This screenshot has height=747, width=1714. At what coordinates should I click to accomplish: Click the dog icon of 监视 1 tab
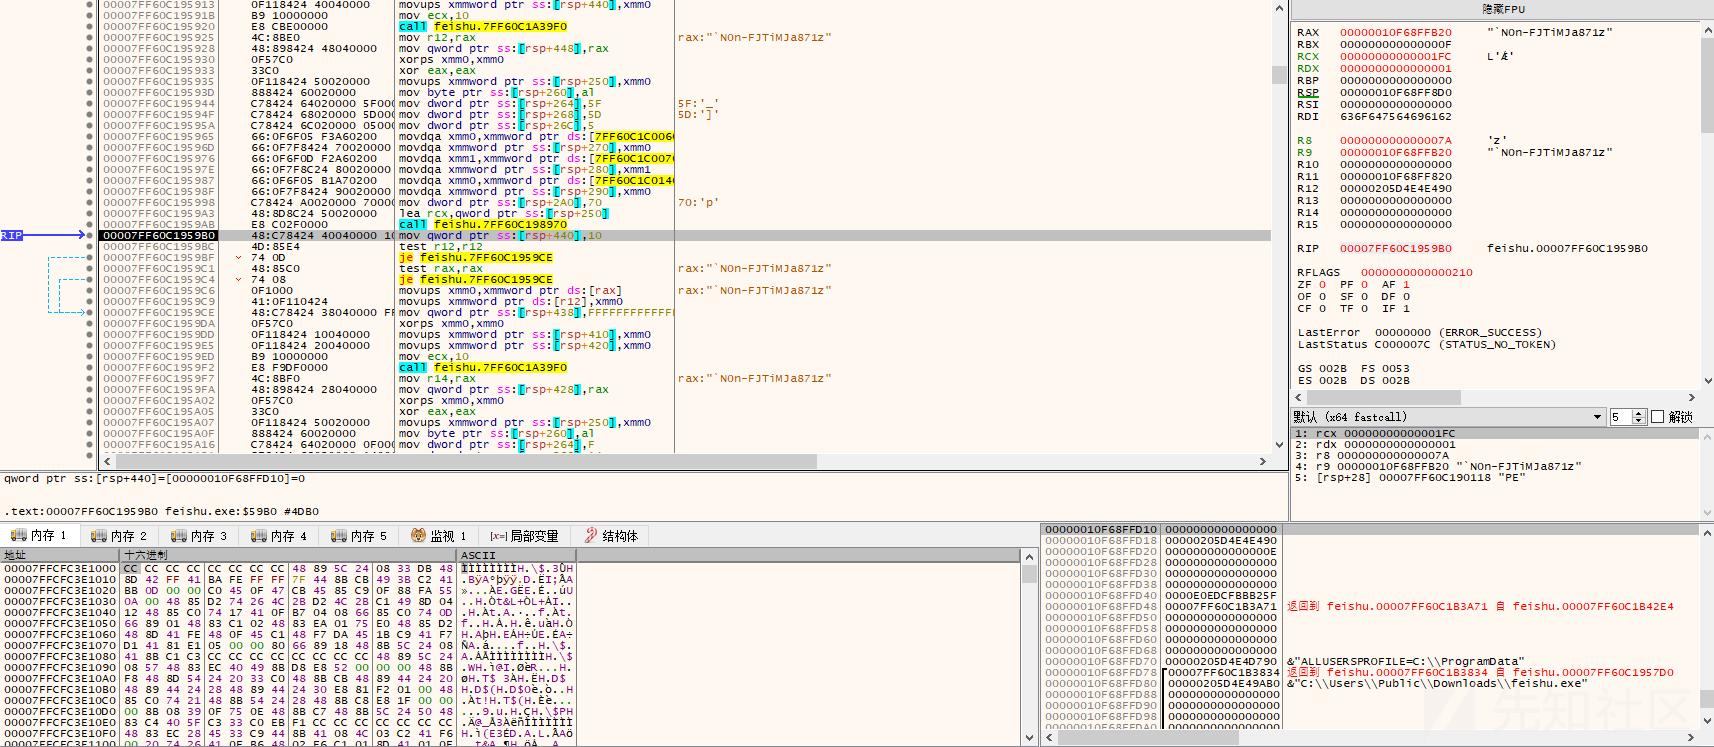(419, 536)
